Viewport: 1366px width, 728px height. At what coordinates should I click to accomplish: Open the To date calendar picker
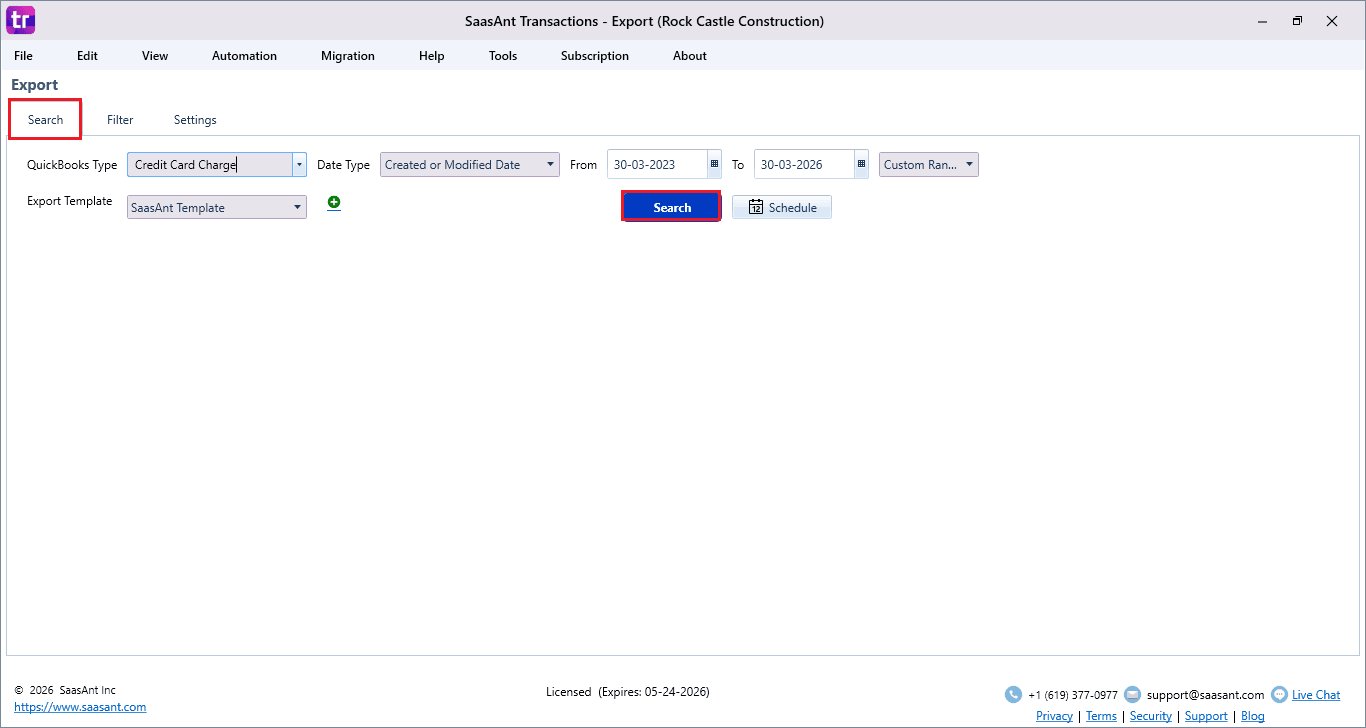pos(861,165)
